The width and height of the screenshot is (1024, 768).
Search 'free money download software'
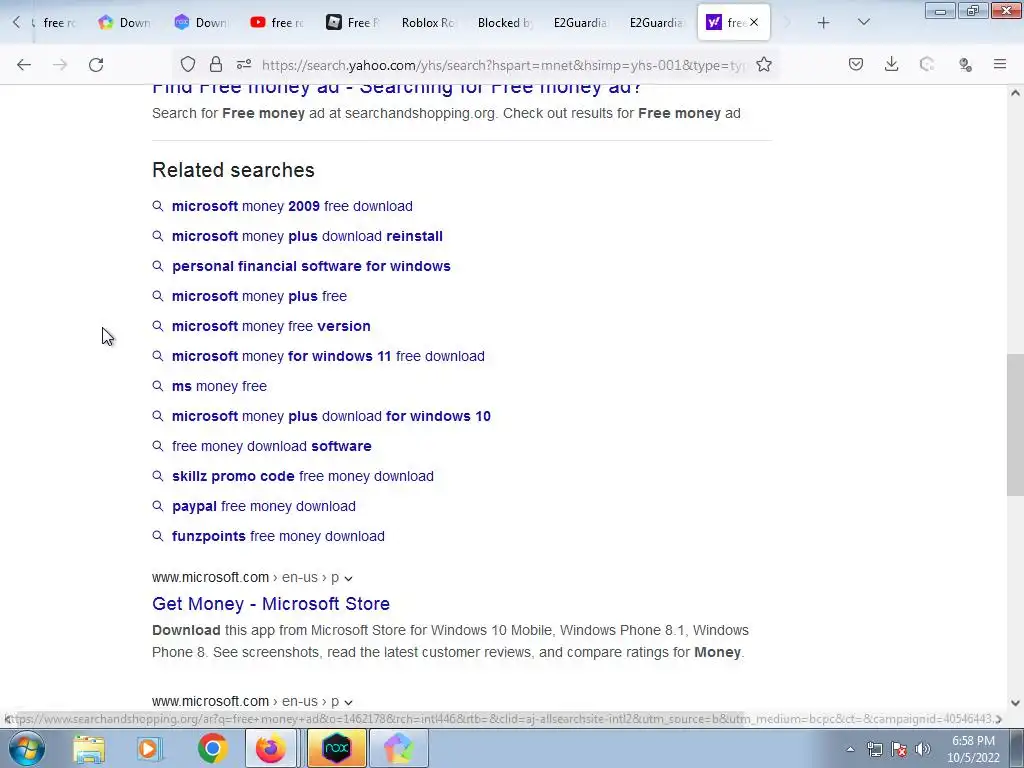coord(272,447)
